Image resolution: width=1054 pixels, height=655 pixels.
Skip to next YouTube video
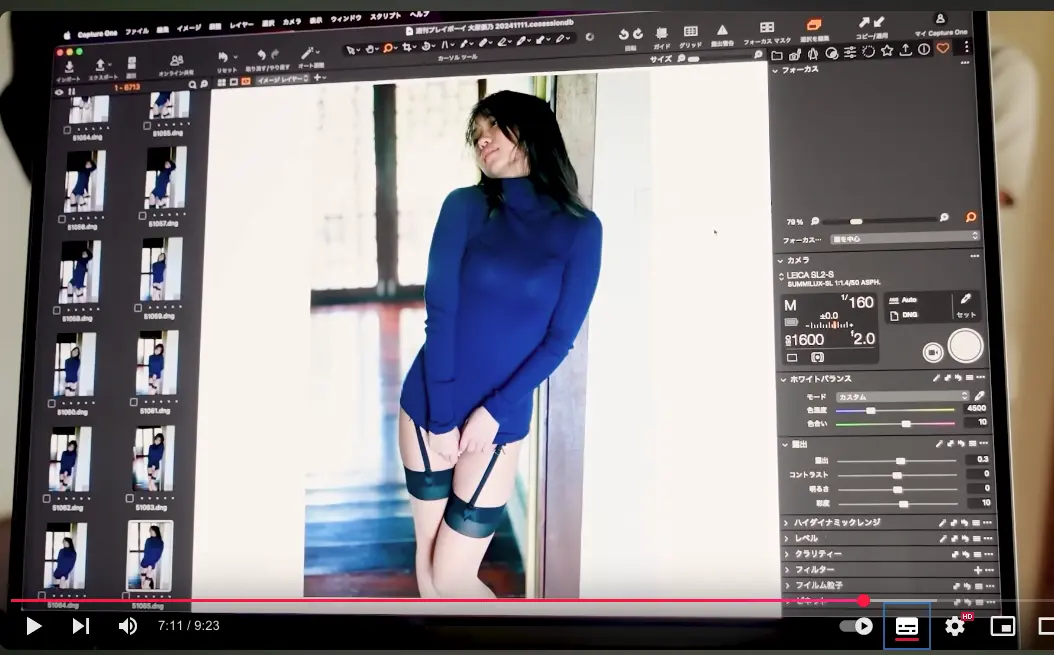pyautogui.click(x=81, y=626)
